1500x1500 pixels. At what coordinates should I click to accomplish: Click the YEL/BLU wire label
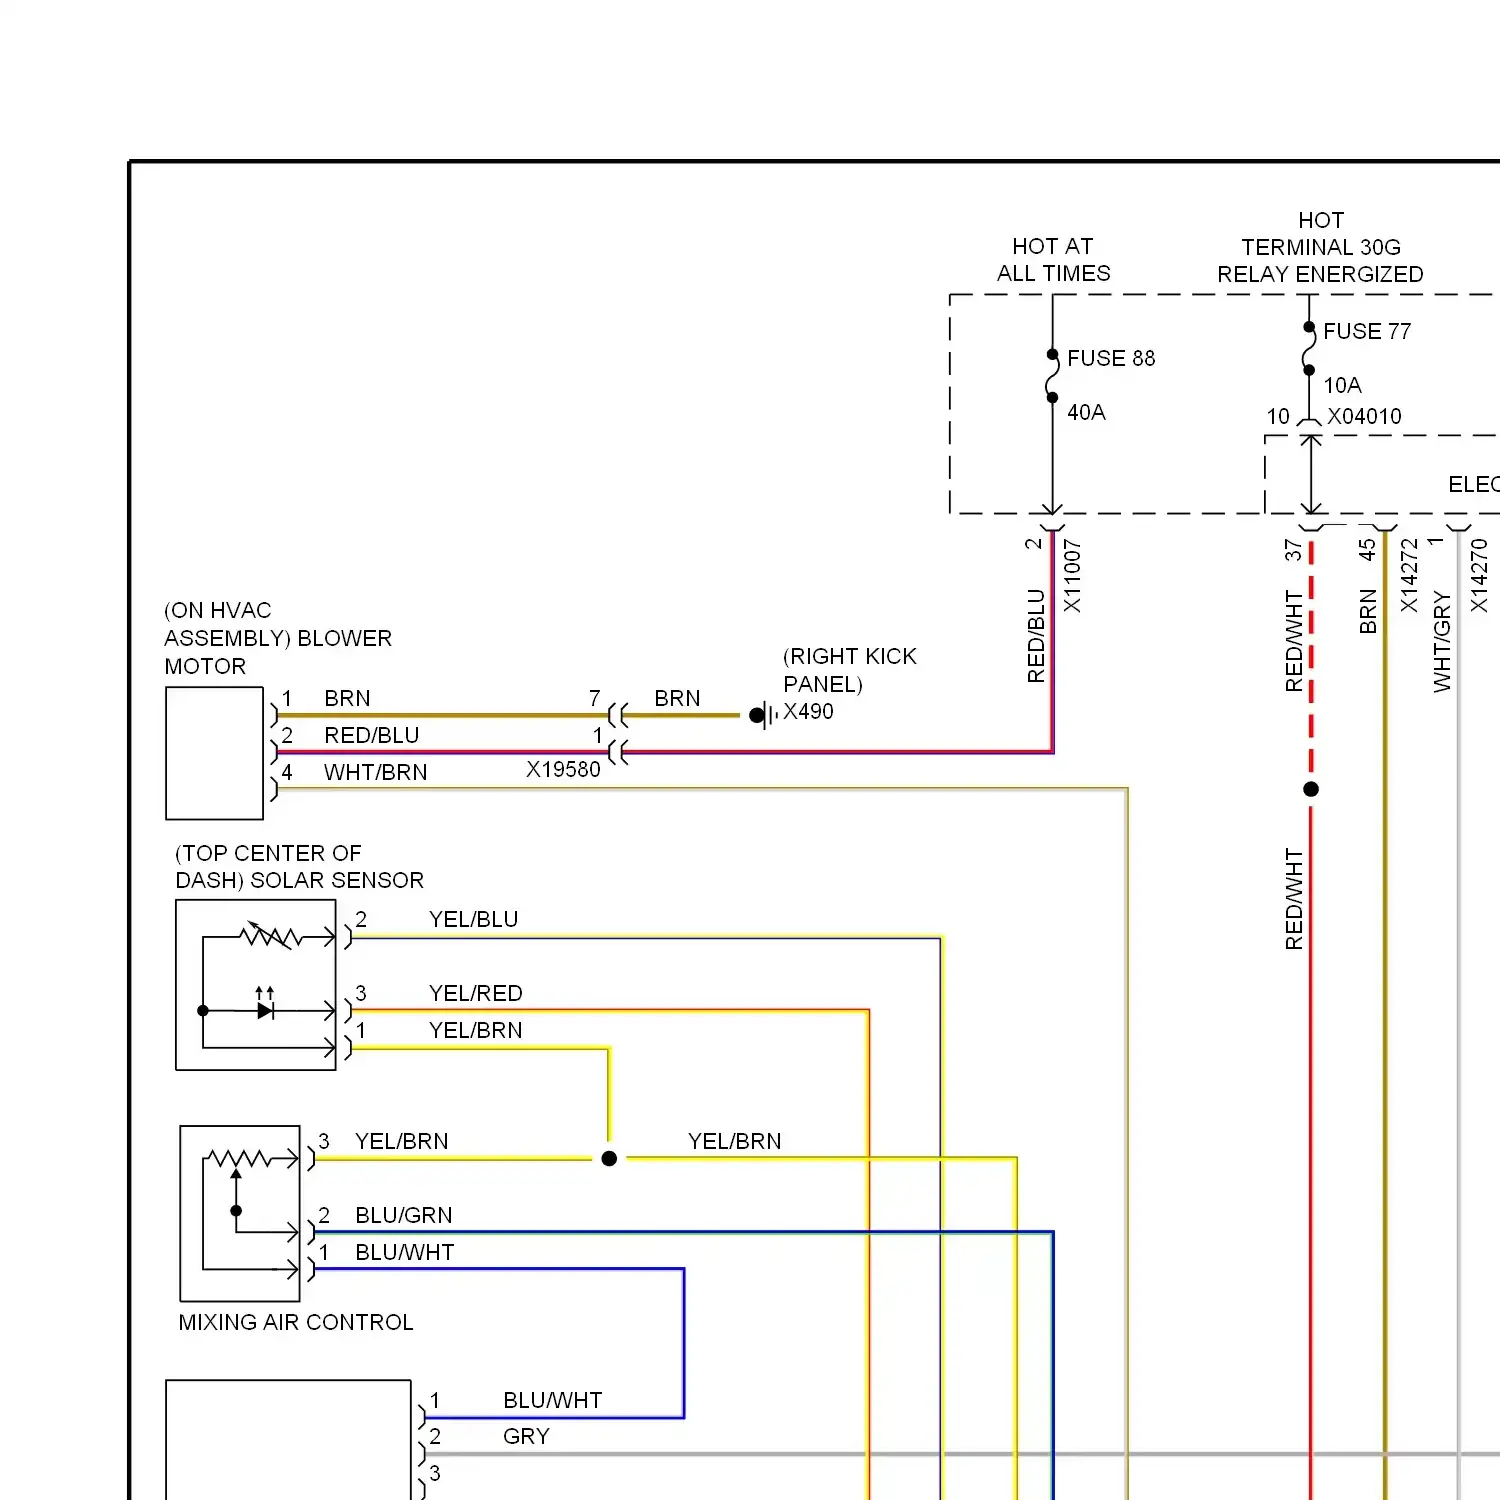(x=473, y=919)
